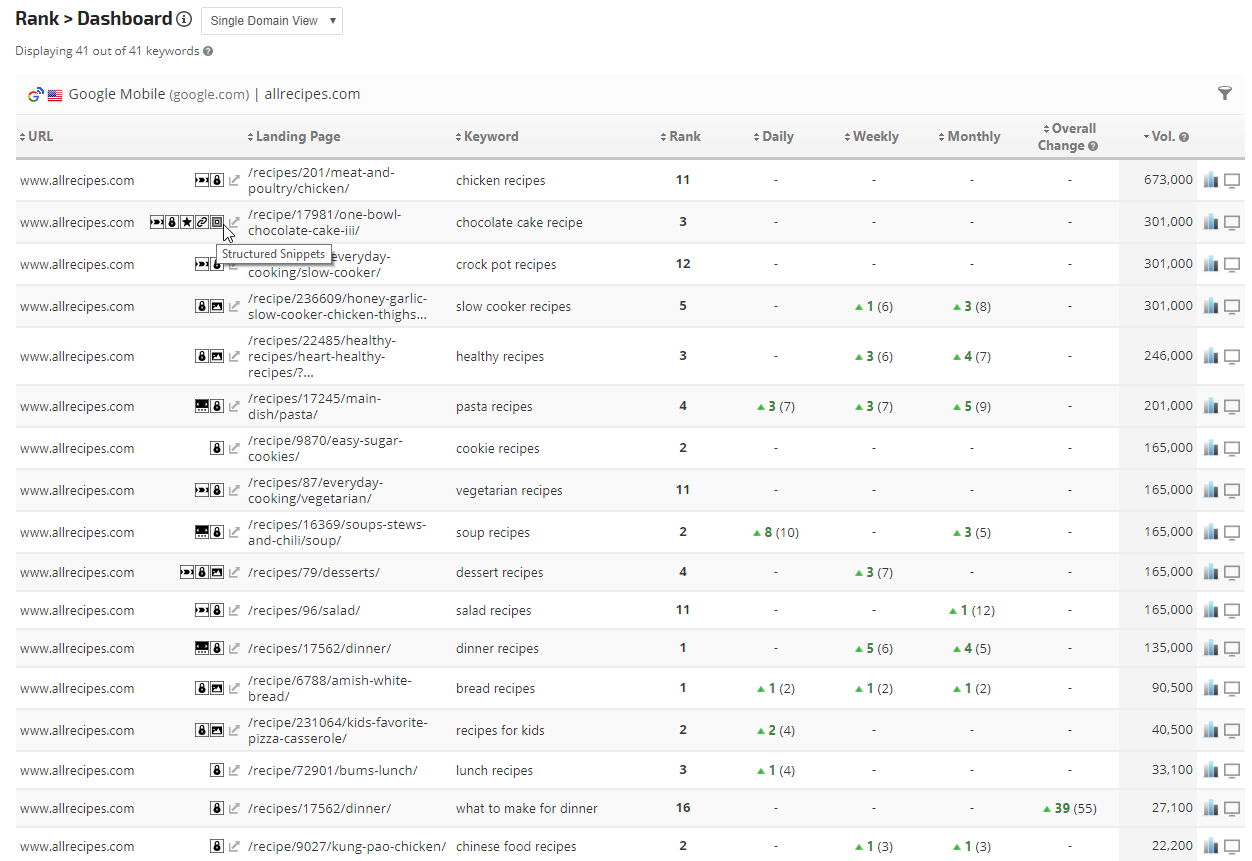Click Structured Snippets icon in chocolate cake row

pos(217,222)
